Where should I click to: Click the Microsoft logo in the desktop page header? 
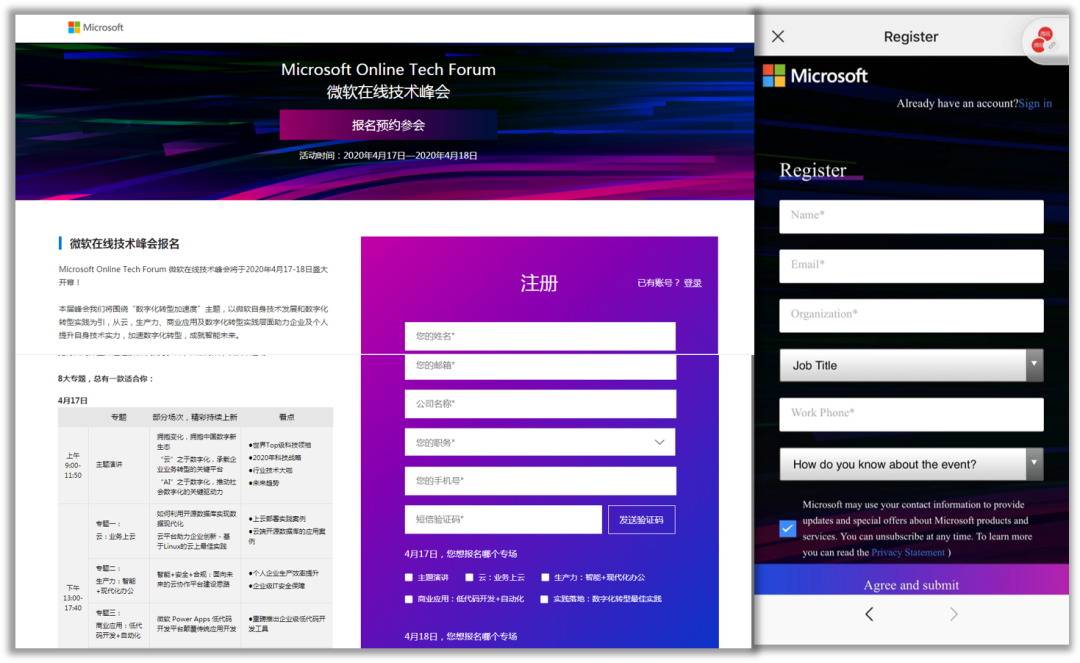pos(96,27)
